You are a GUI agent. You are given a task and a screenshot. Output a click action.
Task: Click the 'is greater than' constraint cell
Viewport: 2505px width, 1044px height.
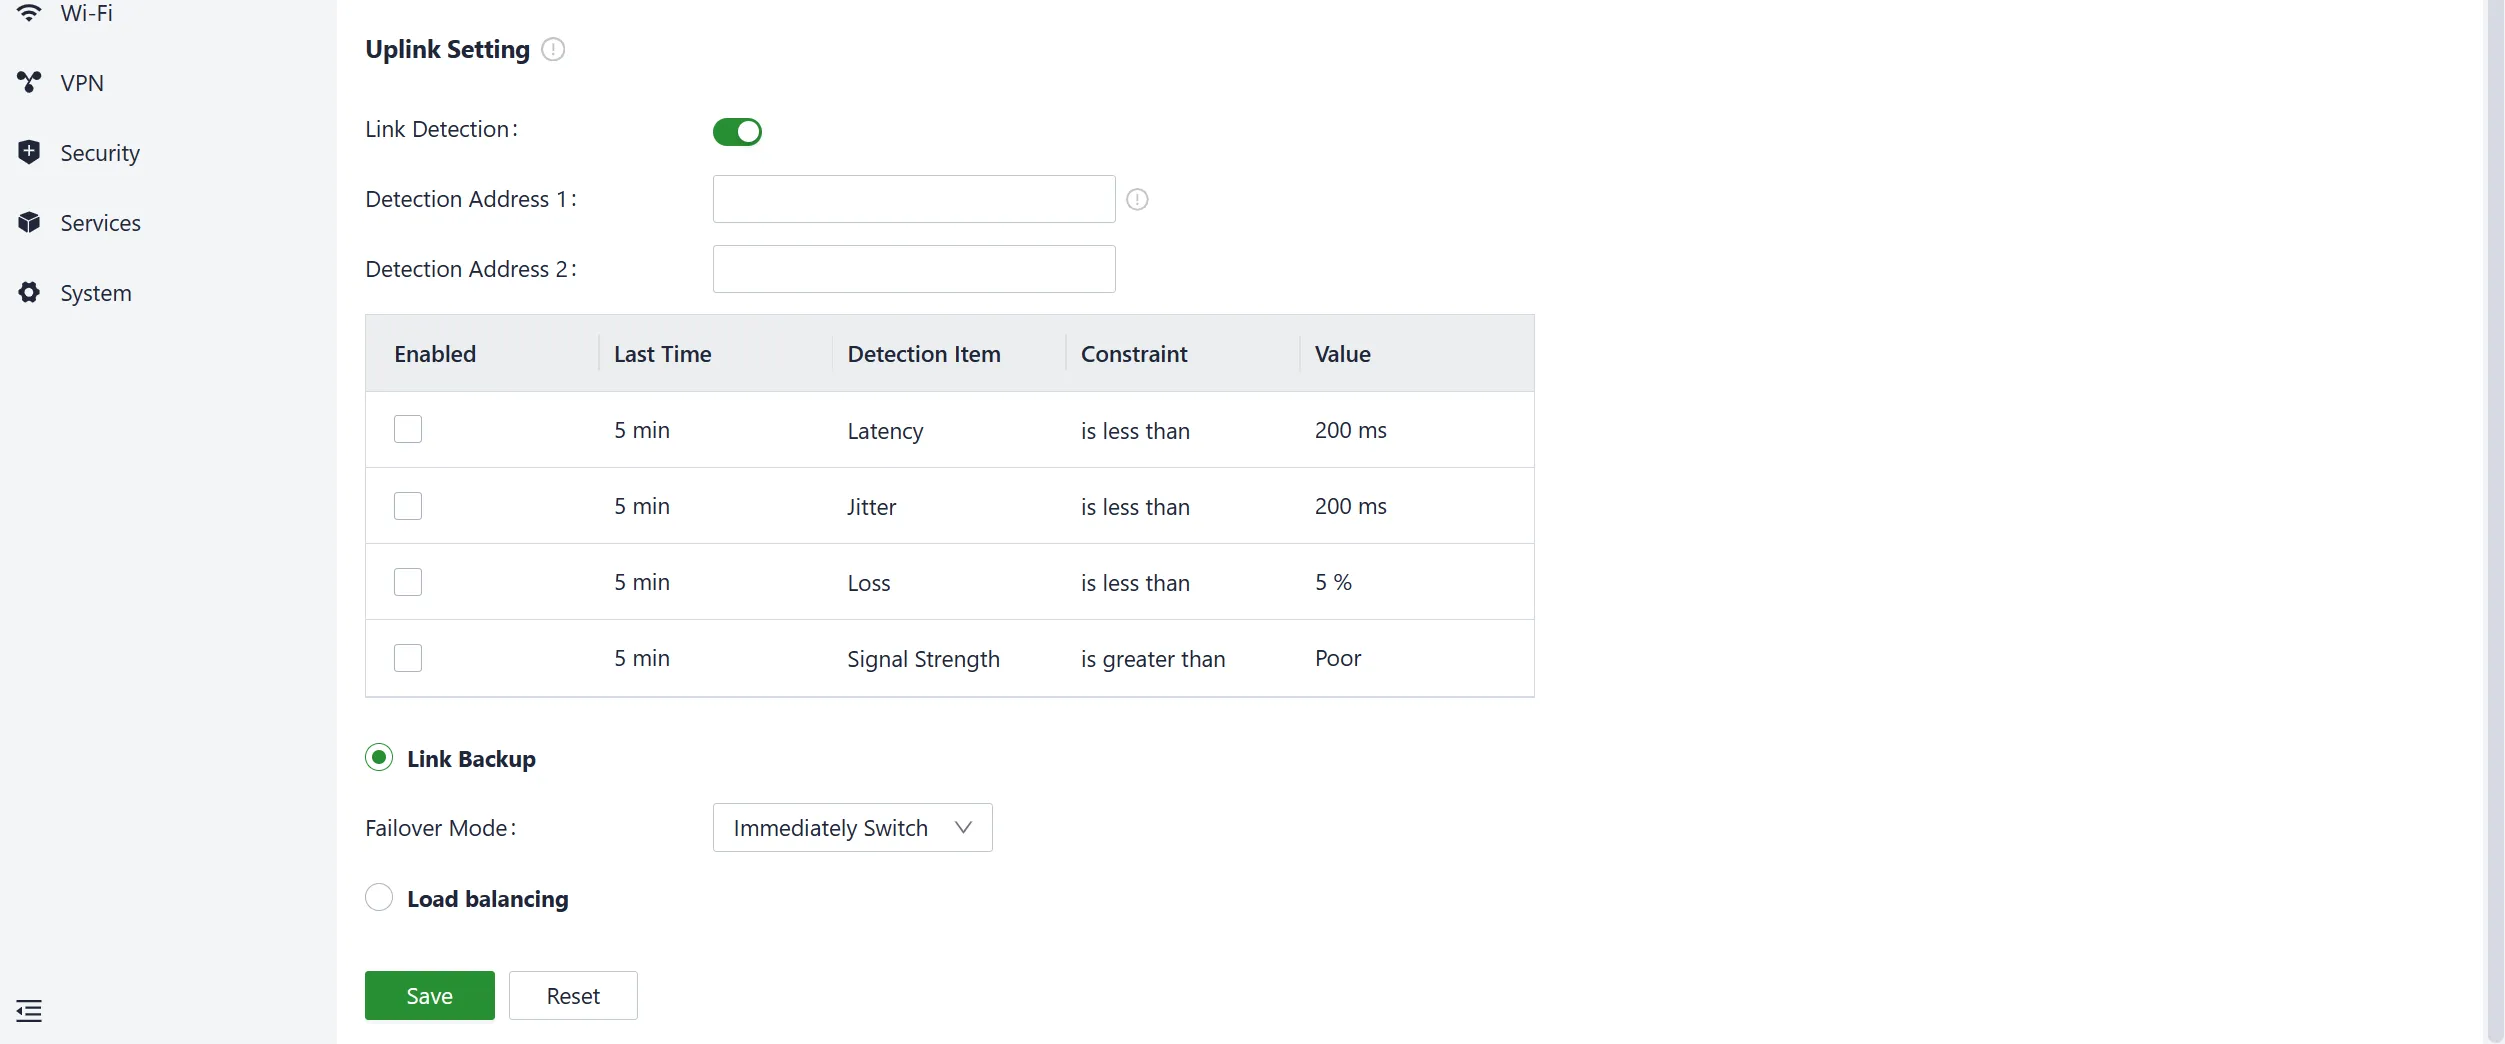pyautogui.click(x=1153, y=659)
